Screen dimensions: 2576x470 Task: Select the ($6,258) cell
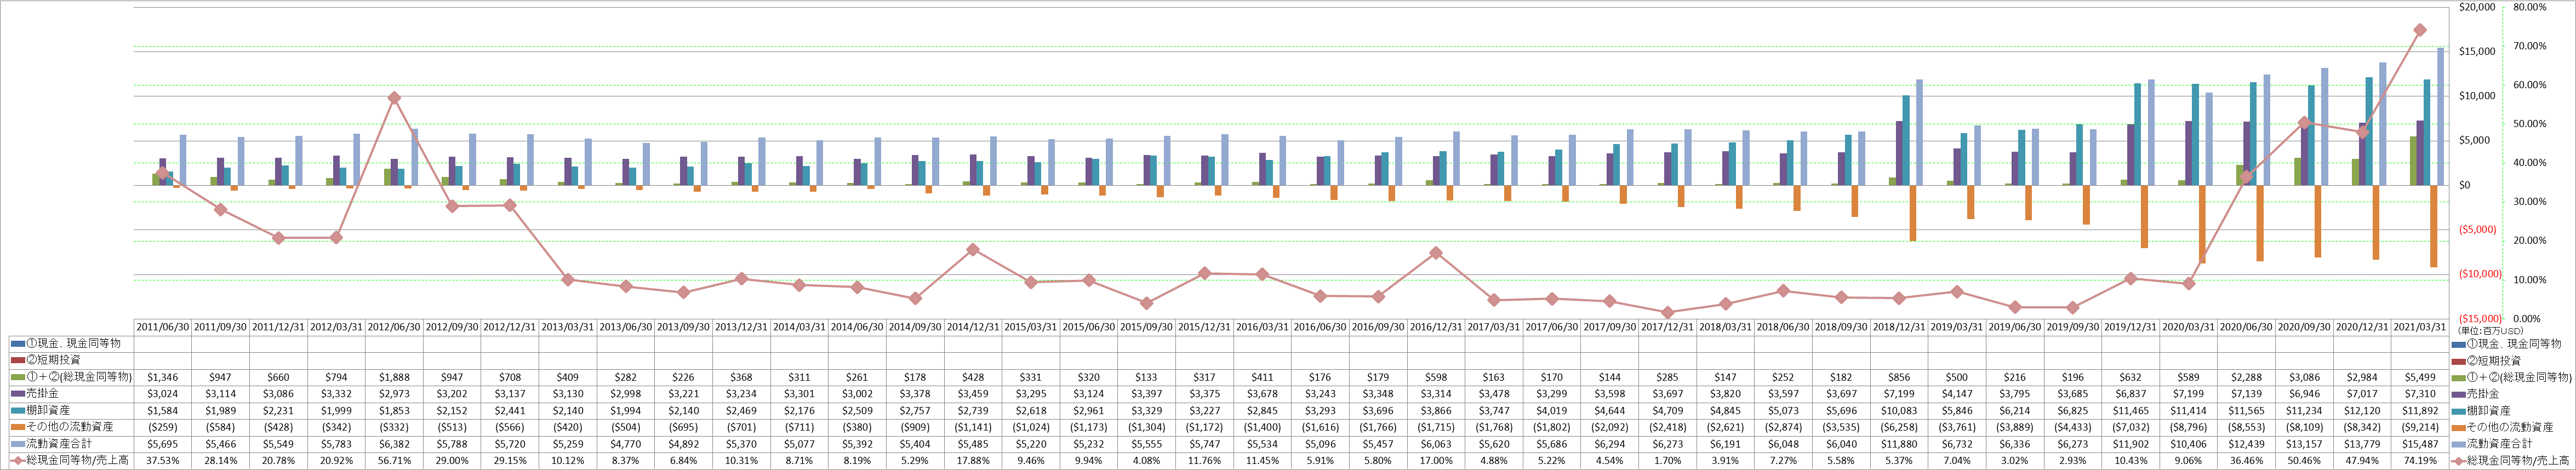[x=1899, y=427]
